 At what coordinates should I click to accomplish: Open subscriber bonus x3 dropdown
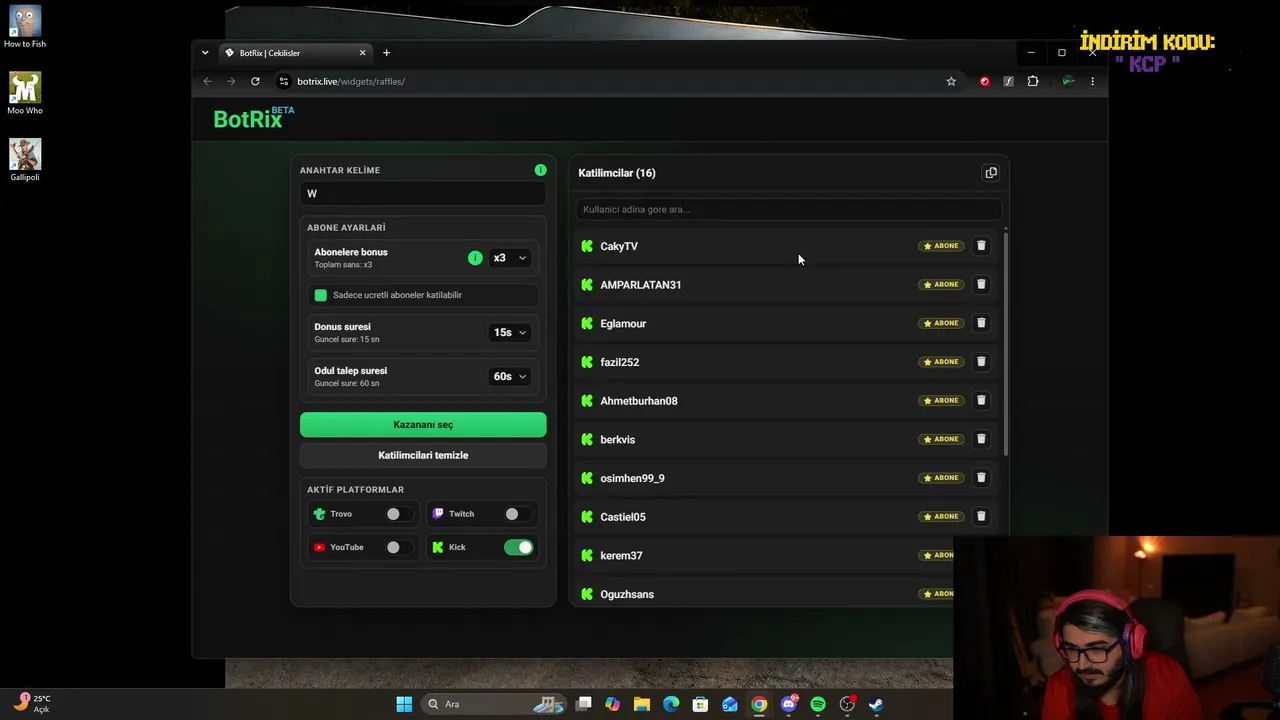tap(510, 258)
